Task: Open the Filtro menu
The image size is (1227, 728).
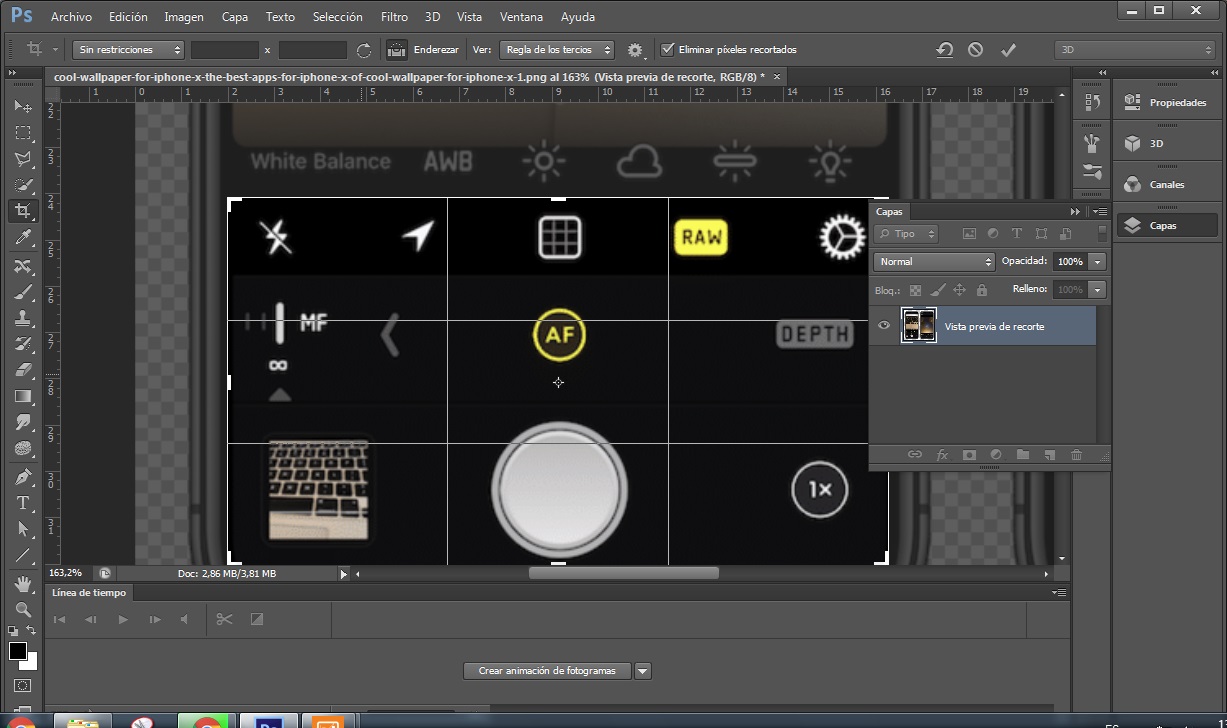Action: [x=394, y=17]
